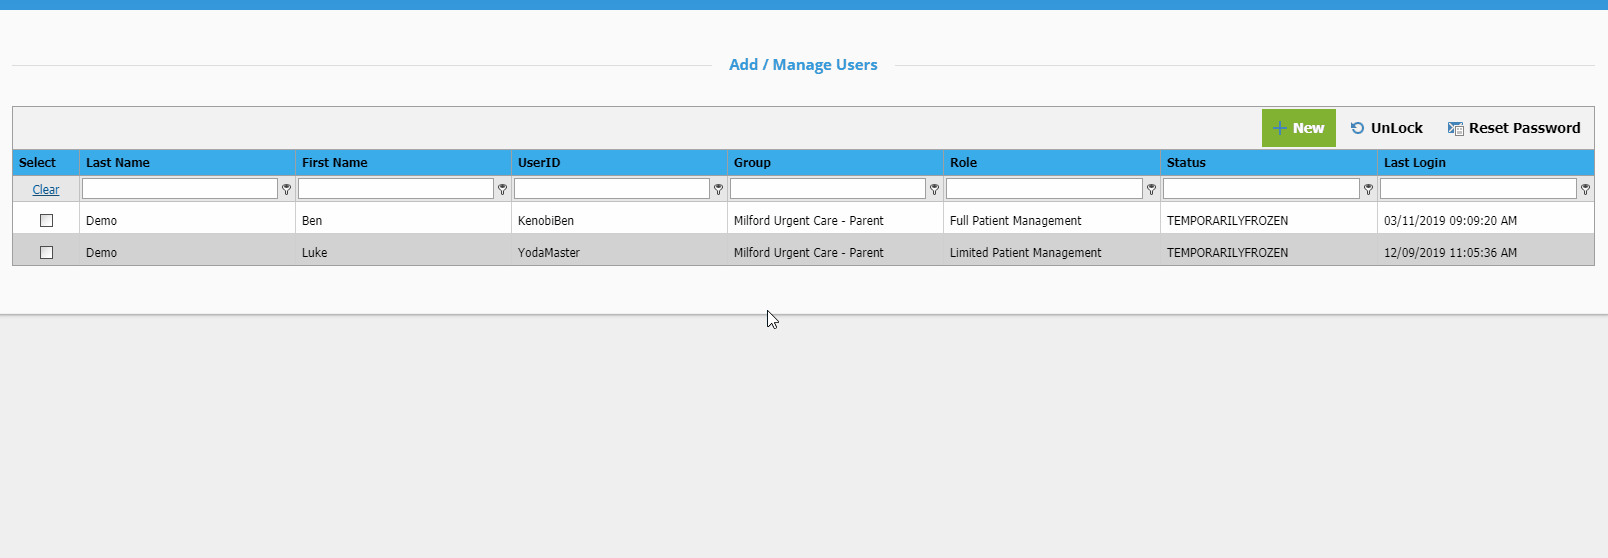Click the Last Login filter text field
This screenshot has width=1608, height=558.
coord(1477,189)
